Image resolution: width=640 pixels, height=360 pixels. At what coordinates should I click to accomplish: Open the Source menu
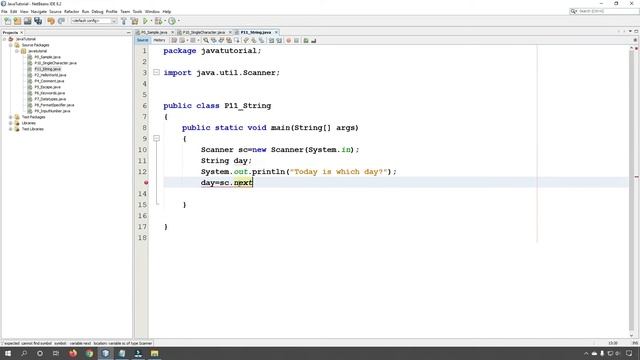coord(55,11)
